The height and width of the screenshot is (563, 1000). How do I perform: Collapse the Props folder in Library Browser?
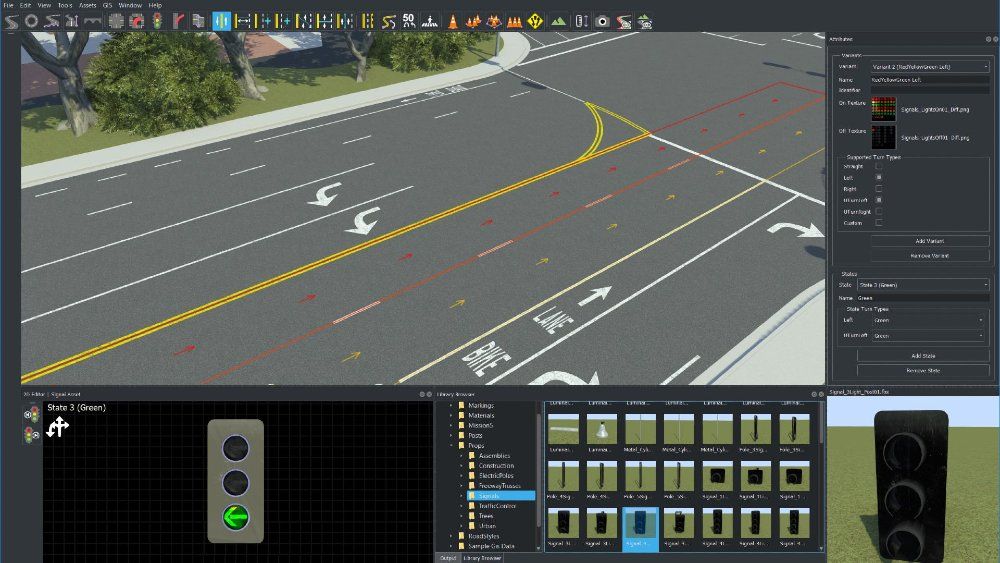pyautogui.click(x=452, y=446)
